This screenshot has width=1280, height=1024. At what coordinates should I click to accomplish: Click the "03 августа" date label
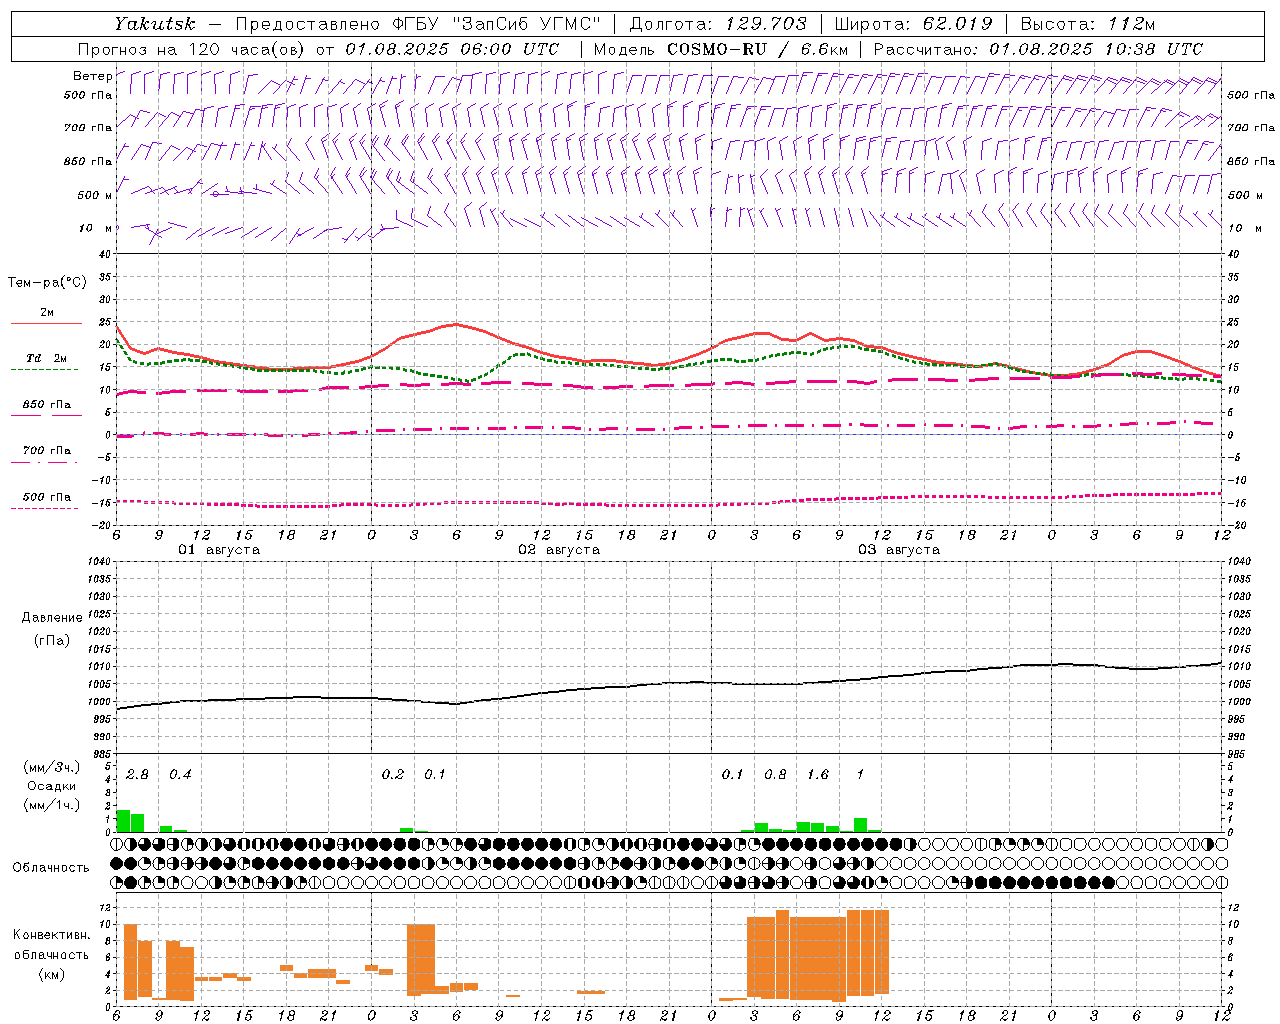[x=899, y=550]
